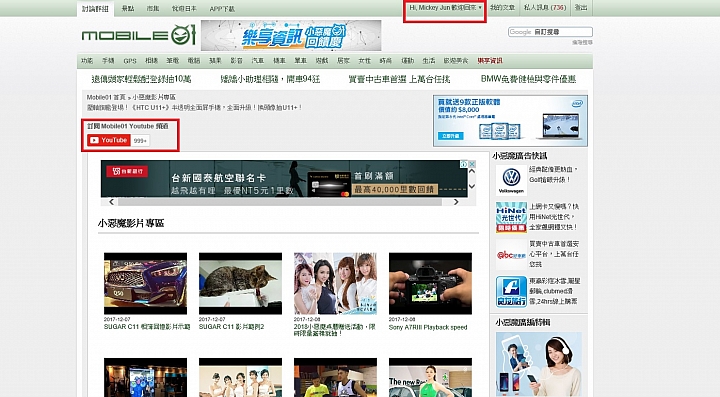
Task: Click the Mobile01 首頁 breadcrumb
Action: (x=106, y=97)
